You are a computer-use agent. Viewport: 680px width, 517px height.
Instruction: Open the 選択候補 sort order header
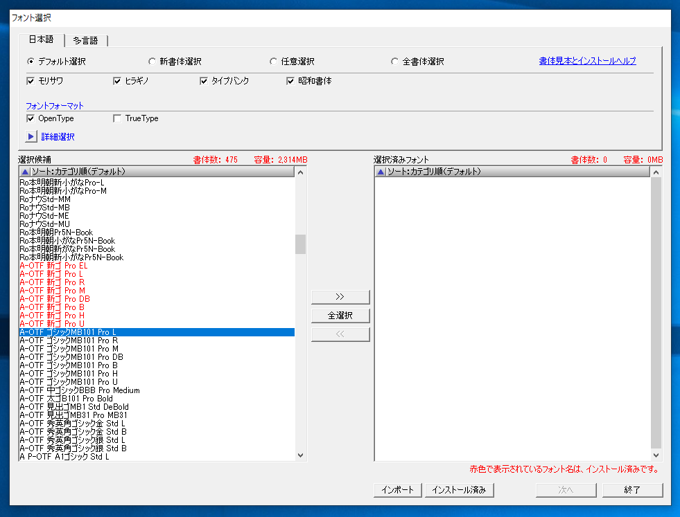click(157, 172)
